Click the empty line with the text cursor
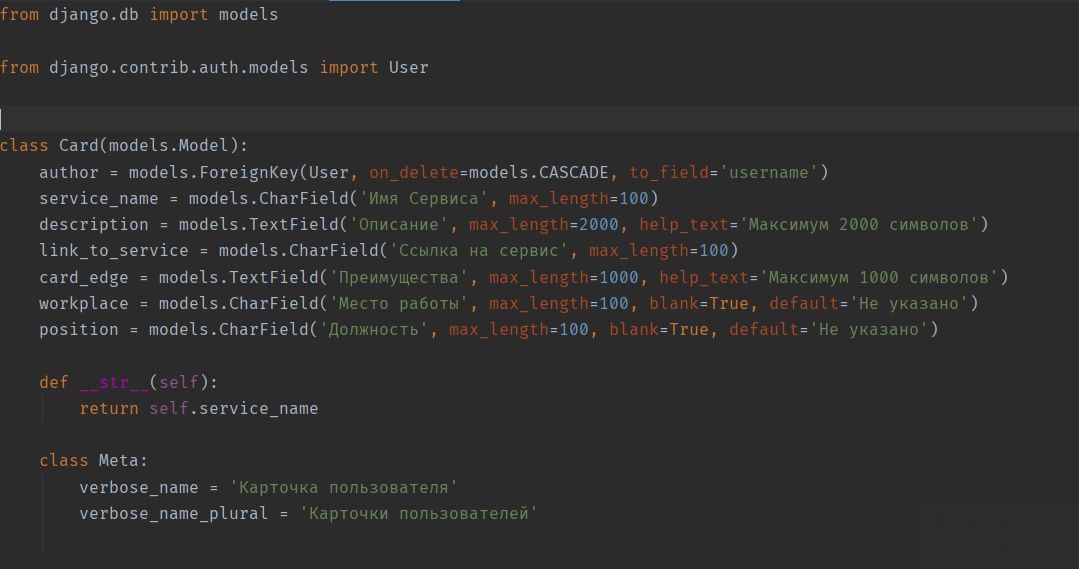Image resolution: width=1079 pixels, height=569 pixels. [x=540, y=119]
